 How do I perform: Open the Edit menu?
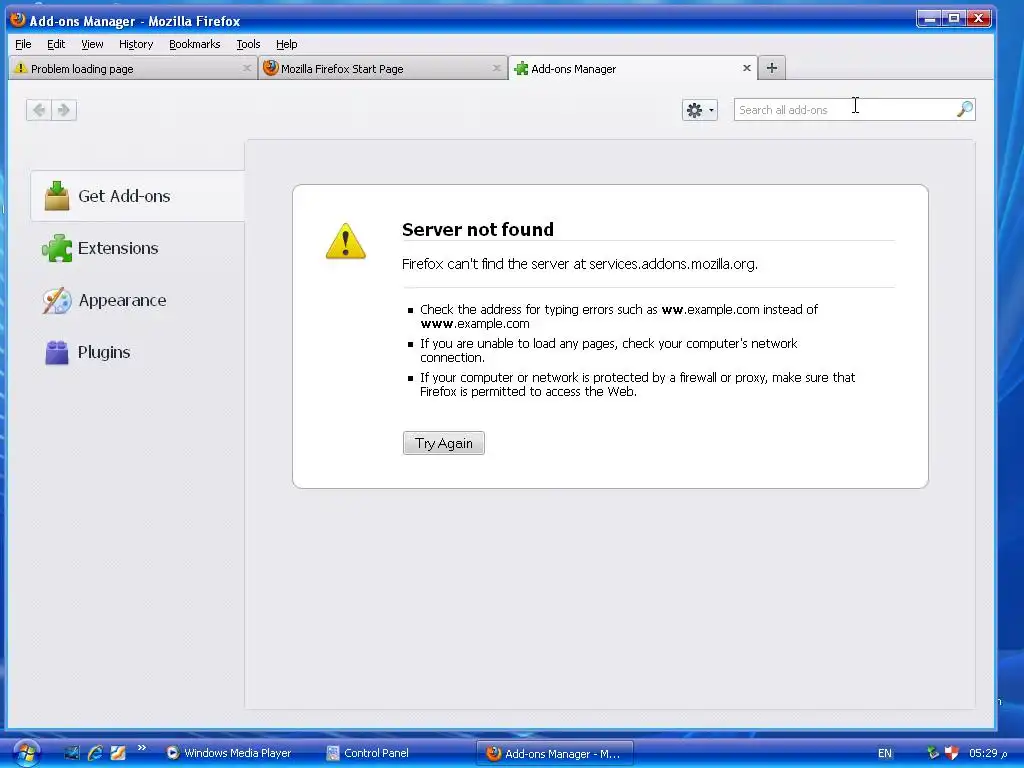click(56, 44)
